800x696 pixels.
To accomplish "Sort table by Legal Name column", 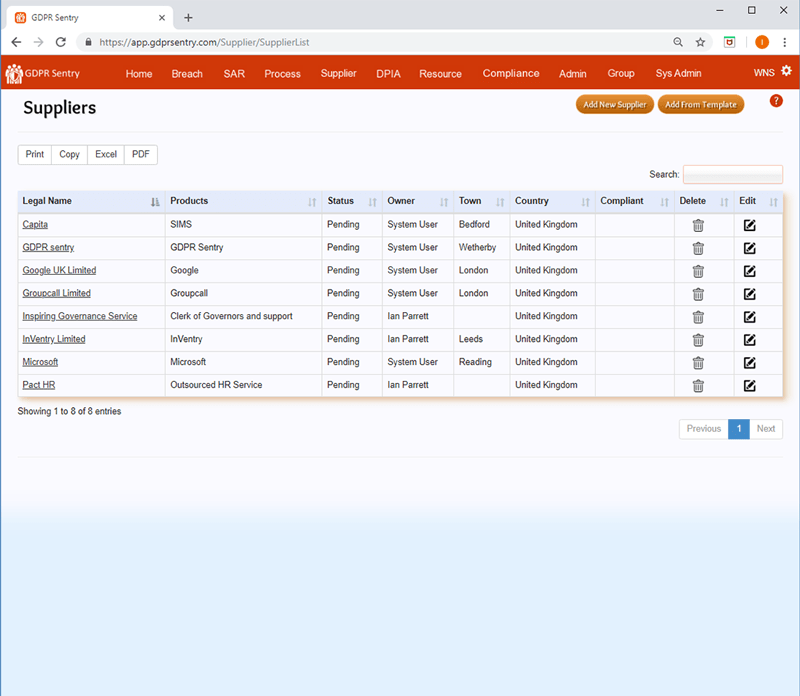I will pyautogui.click(x=91, y=201).
